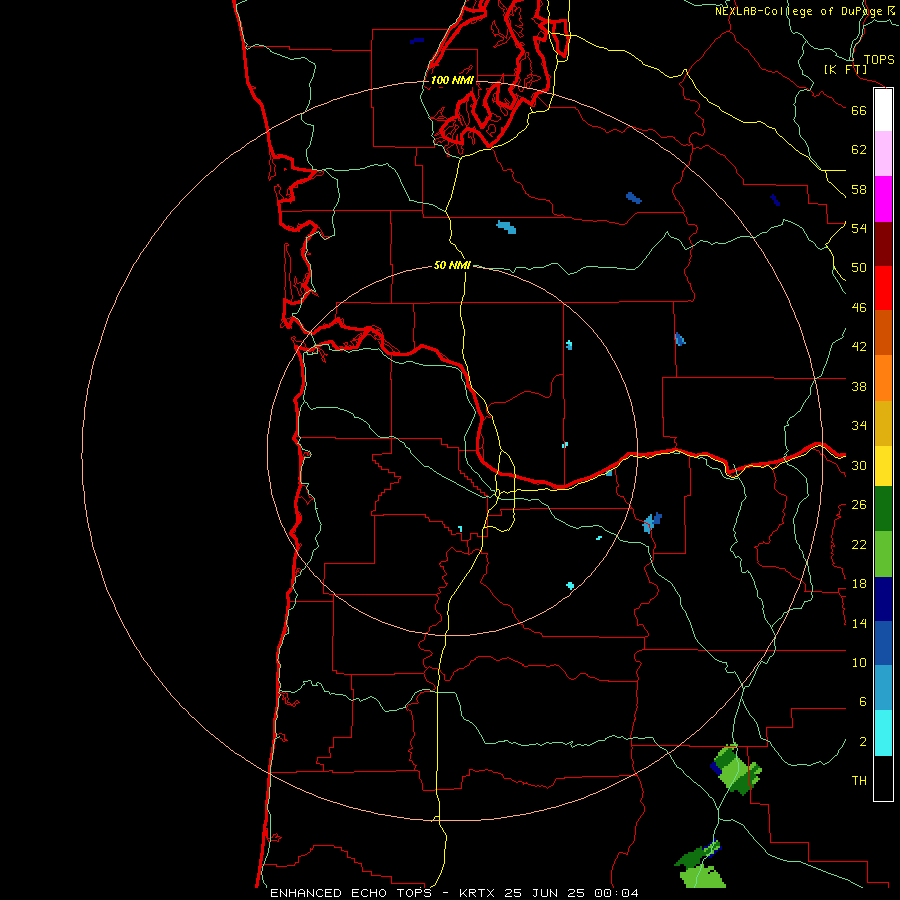Click the large green echo cluster inside the outer ring
Viewport: 900px width, 900px height.
736,770
